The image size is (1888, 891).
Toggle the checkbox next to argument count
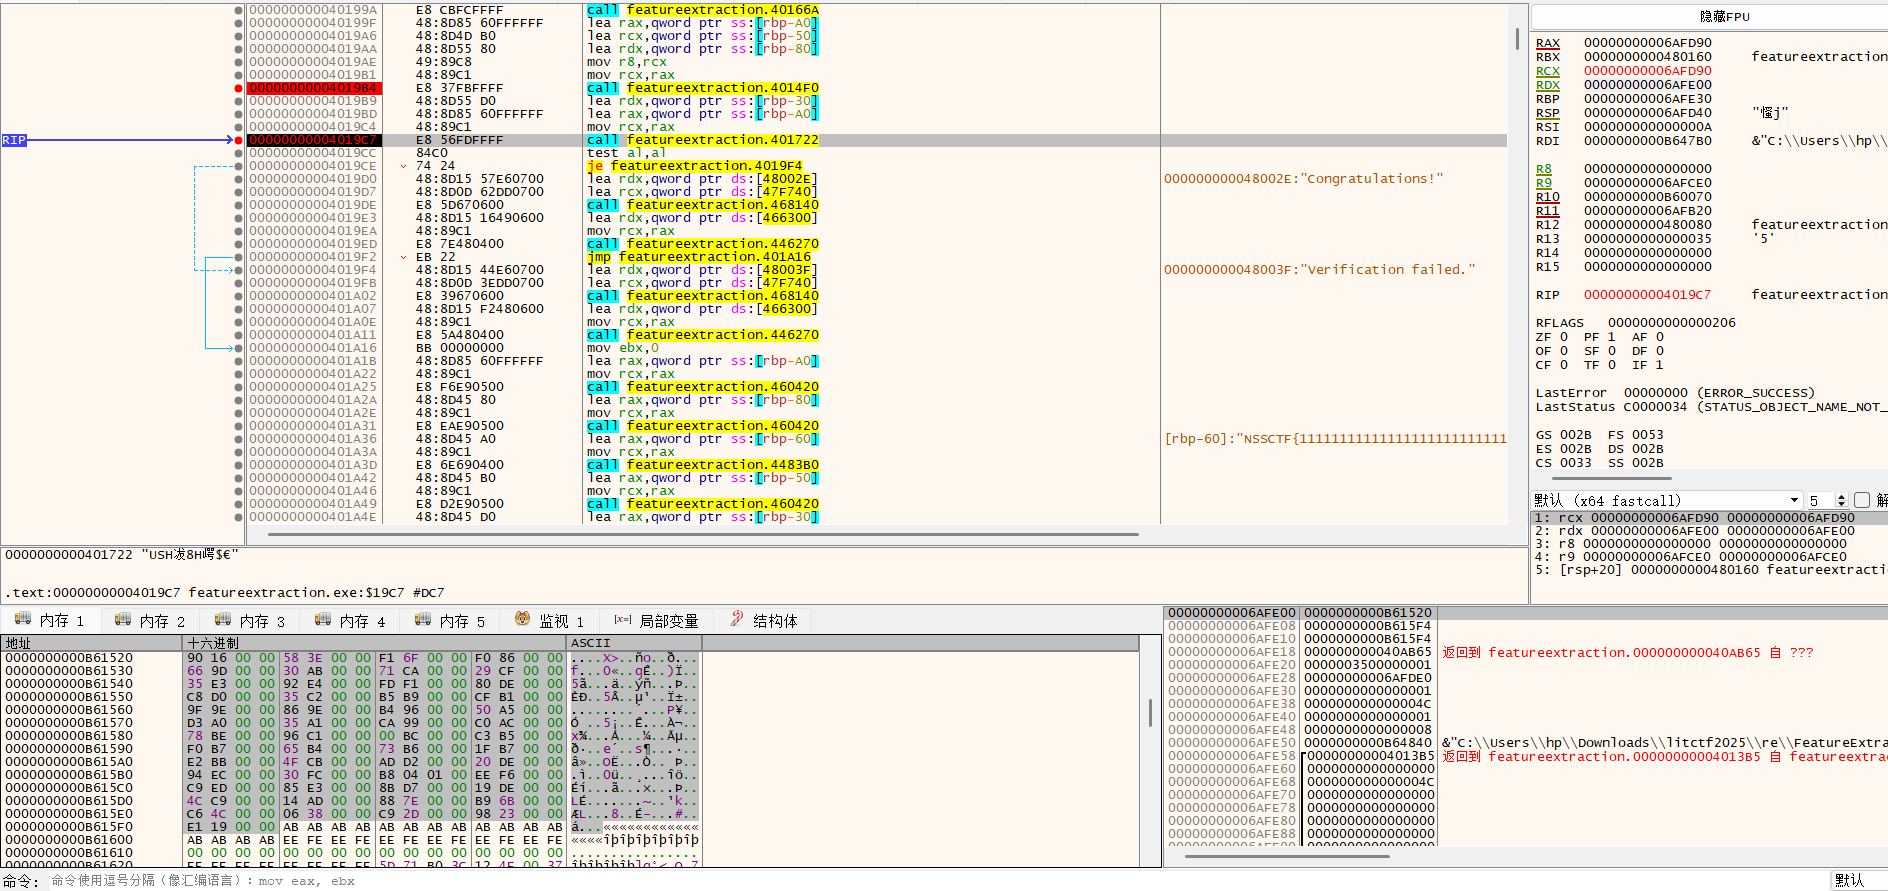click(x=1861, y=500)
